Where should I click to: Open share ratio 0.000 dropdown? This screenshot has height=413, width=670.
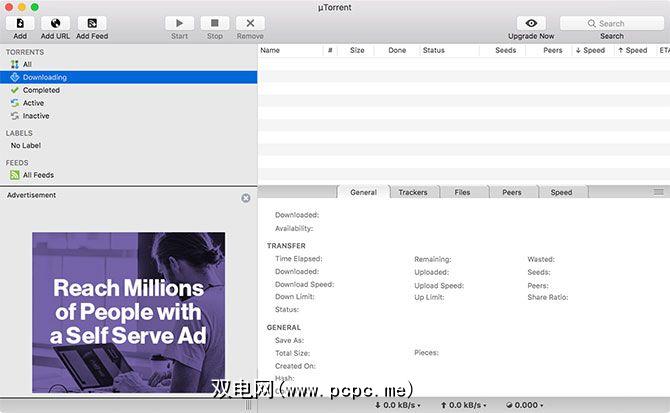click(524, 405)
